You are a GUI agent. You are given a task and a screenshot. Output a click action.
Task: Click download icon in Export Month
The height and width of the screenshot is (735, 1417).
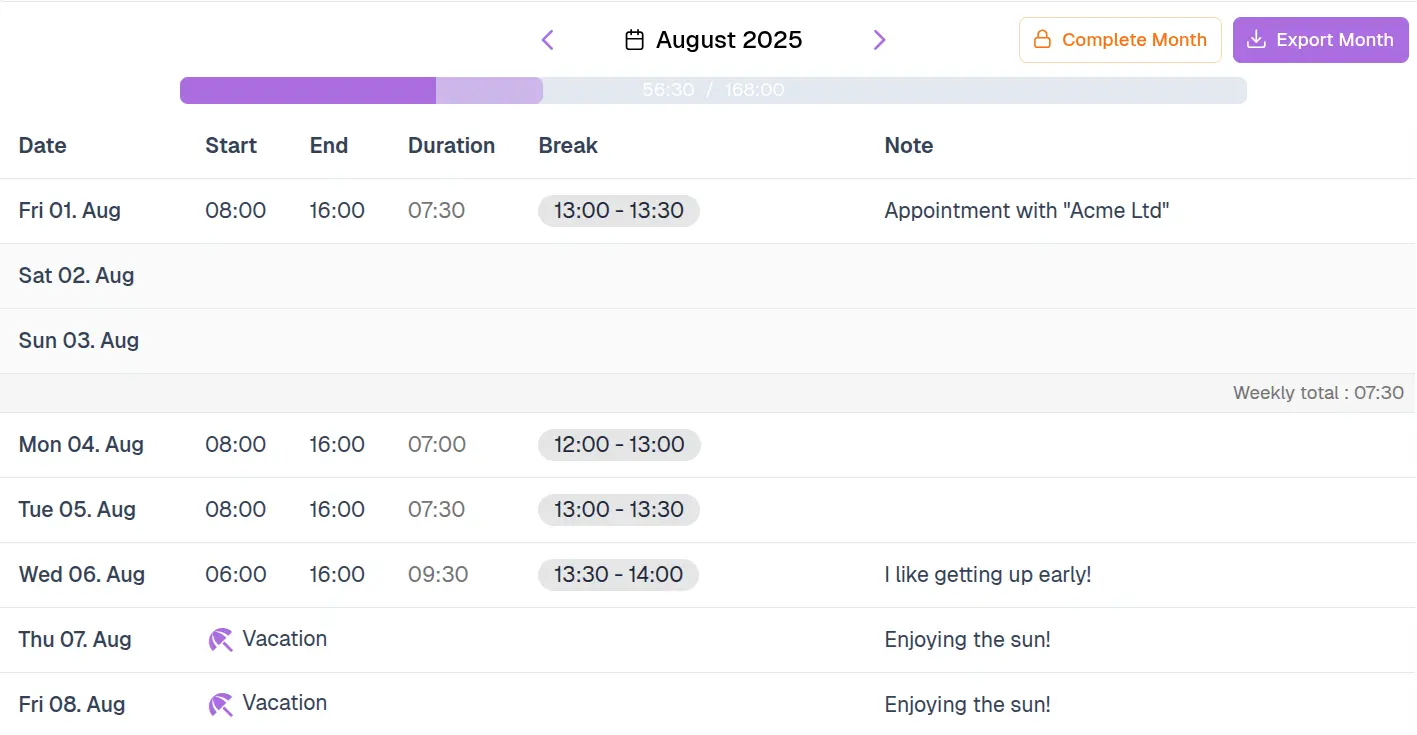1256,40
